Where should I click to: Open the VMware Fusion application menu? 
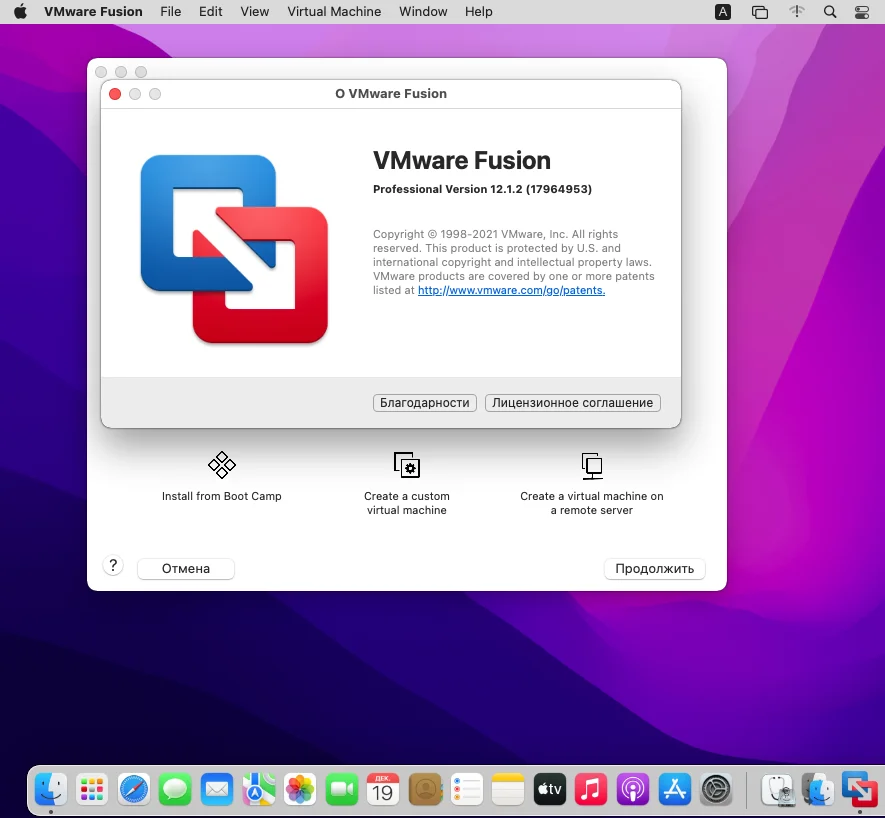point(93,11)
